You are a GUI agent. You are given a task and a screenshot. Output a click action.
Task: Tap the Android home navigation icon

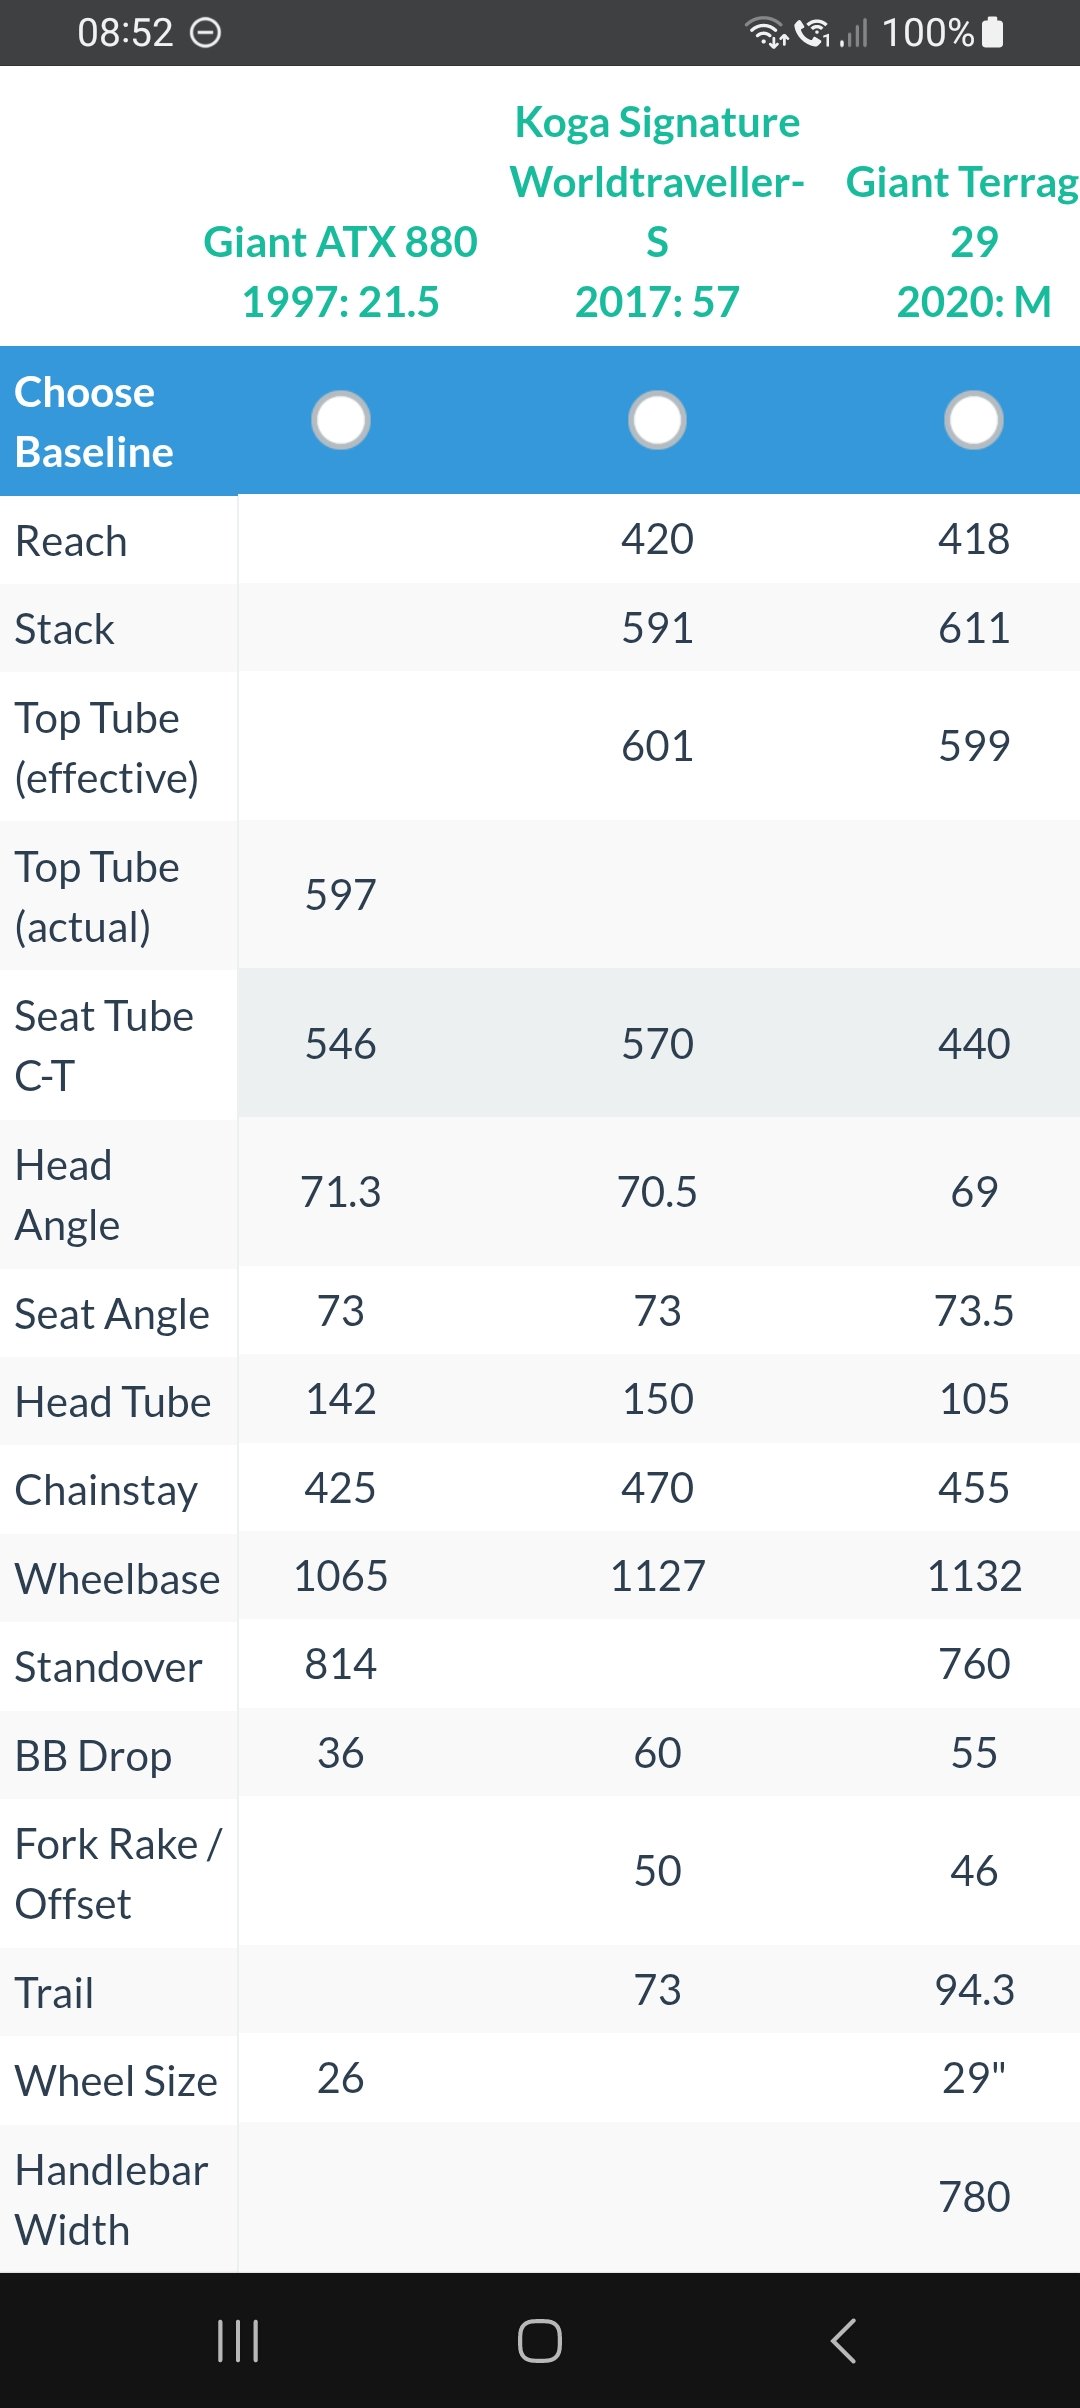pos(540,2341)
